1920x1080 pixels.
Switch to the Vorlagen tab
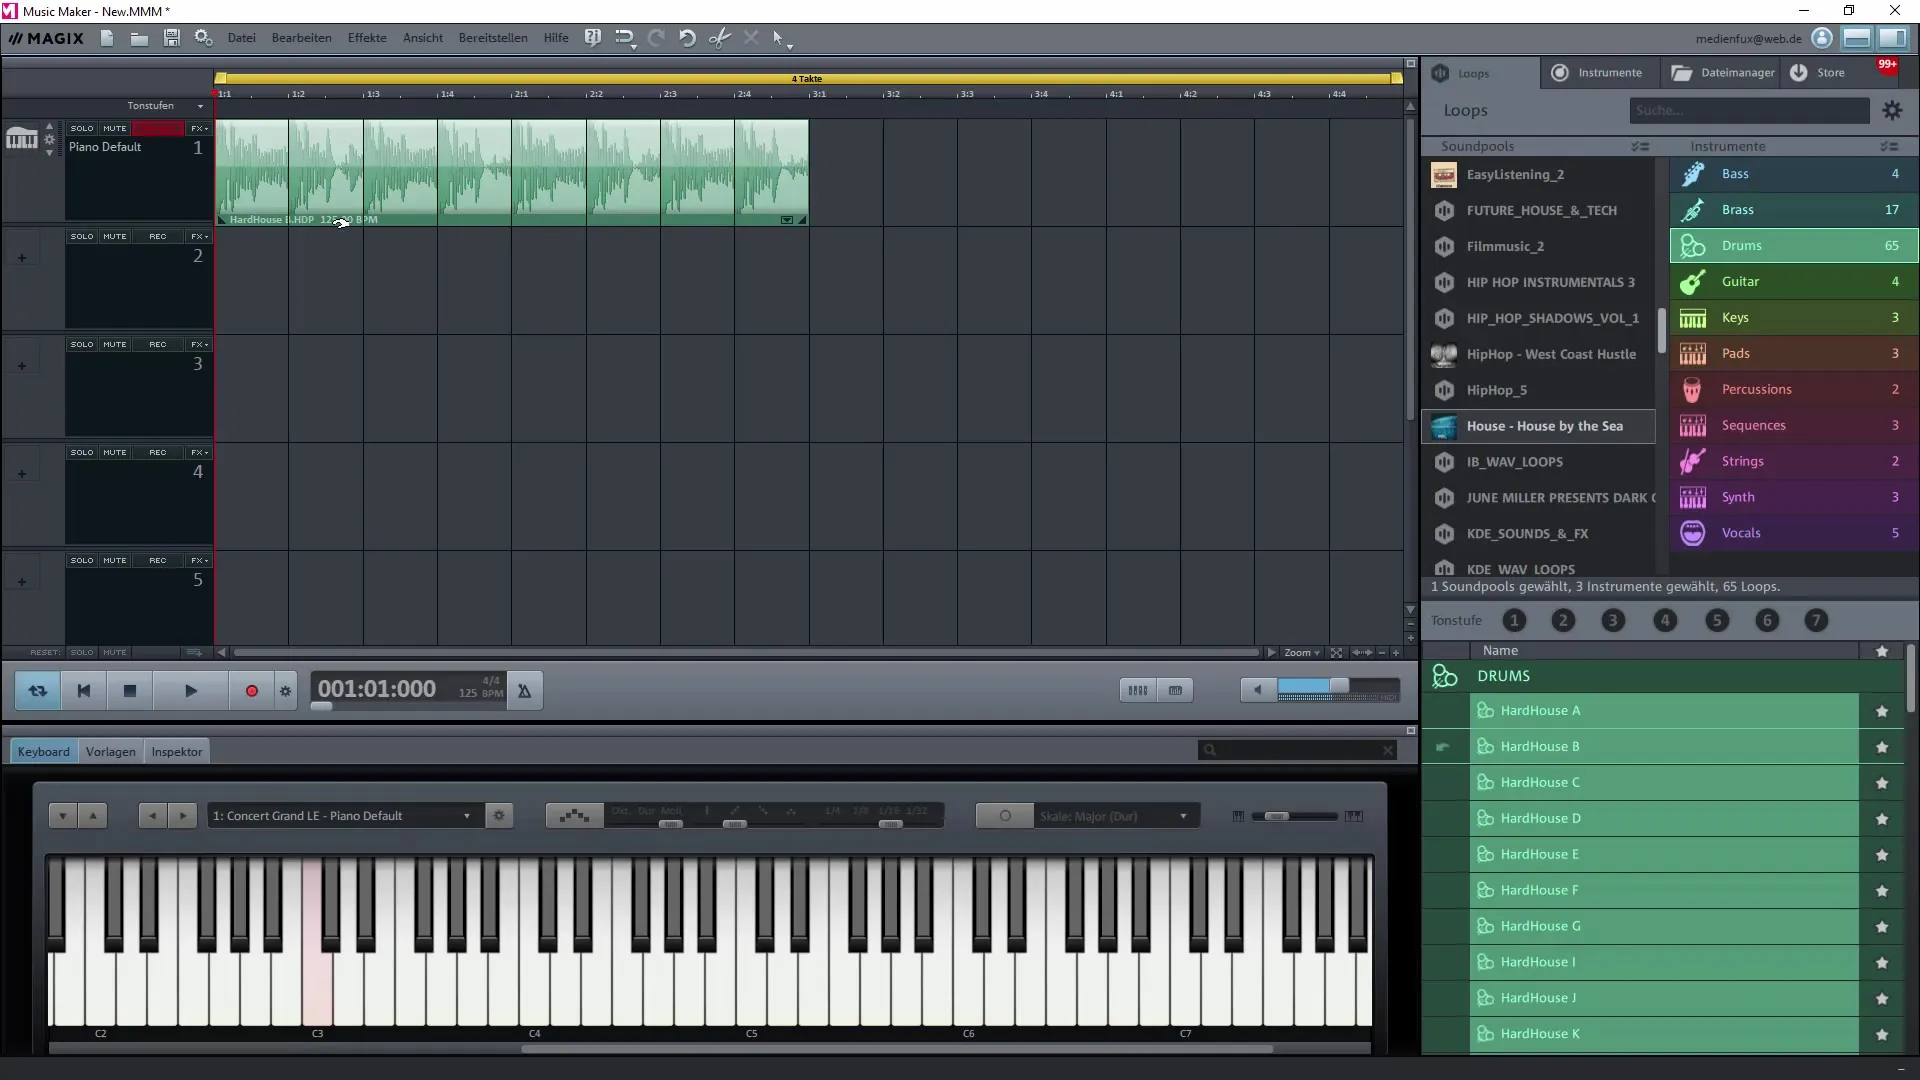tap(110, 751)
